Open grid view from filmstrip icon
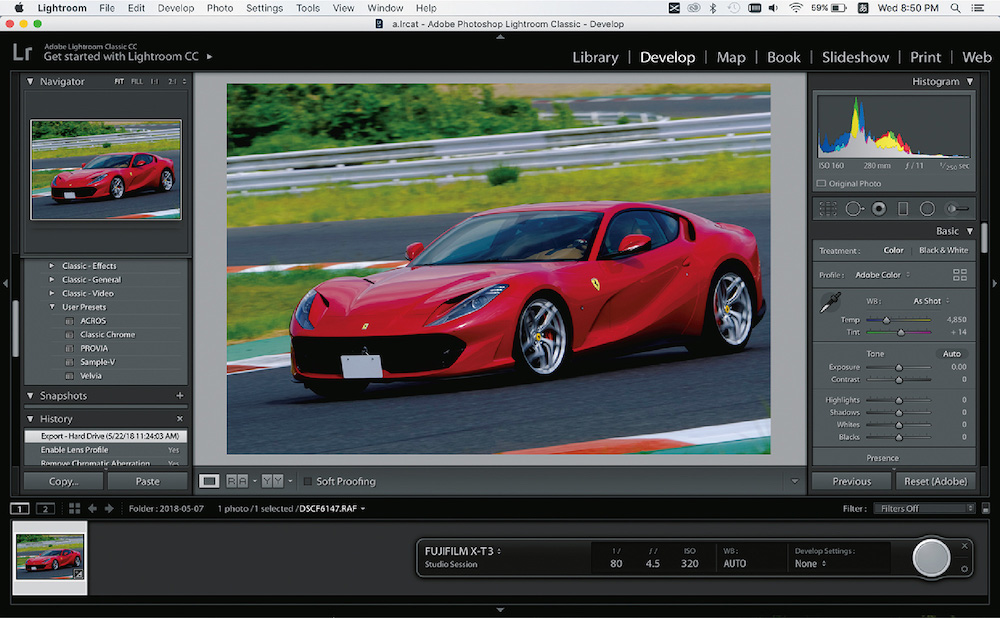Screen dimensions: 1000x618 (75, 509)
